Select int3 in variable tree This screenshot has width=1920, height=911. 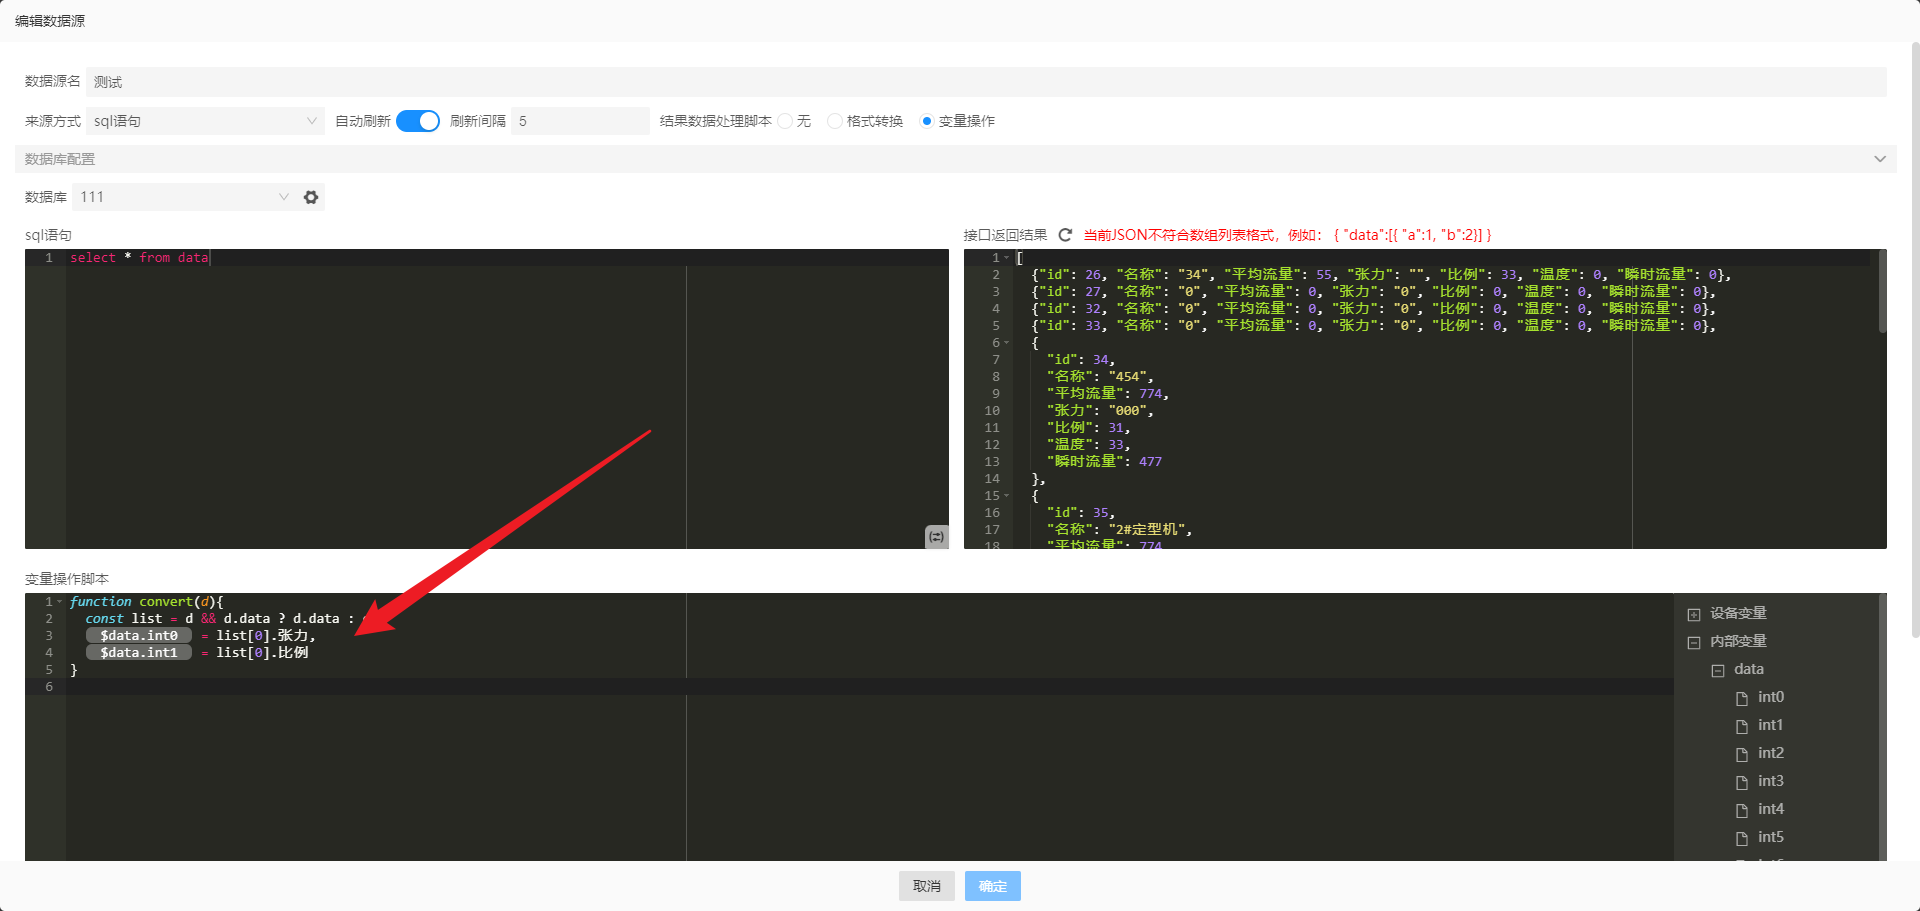click(x=1771, y=781)
